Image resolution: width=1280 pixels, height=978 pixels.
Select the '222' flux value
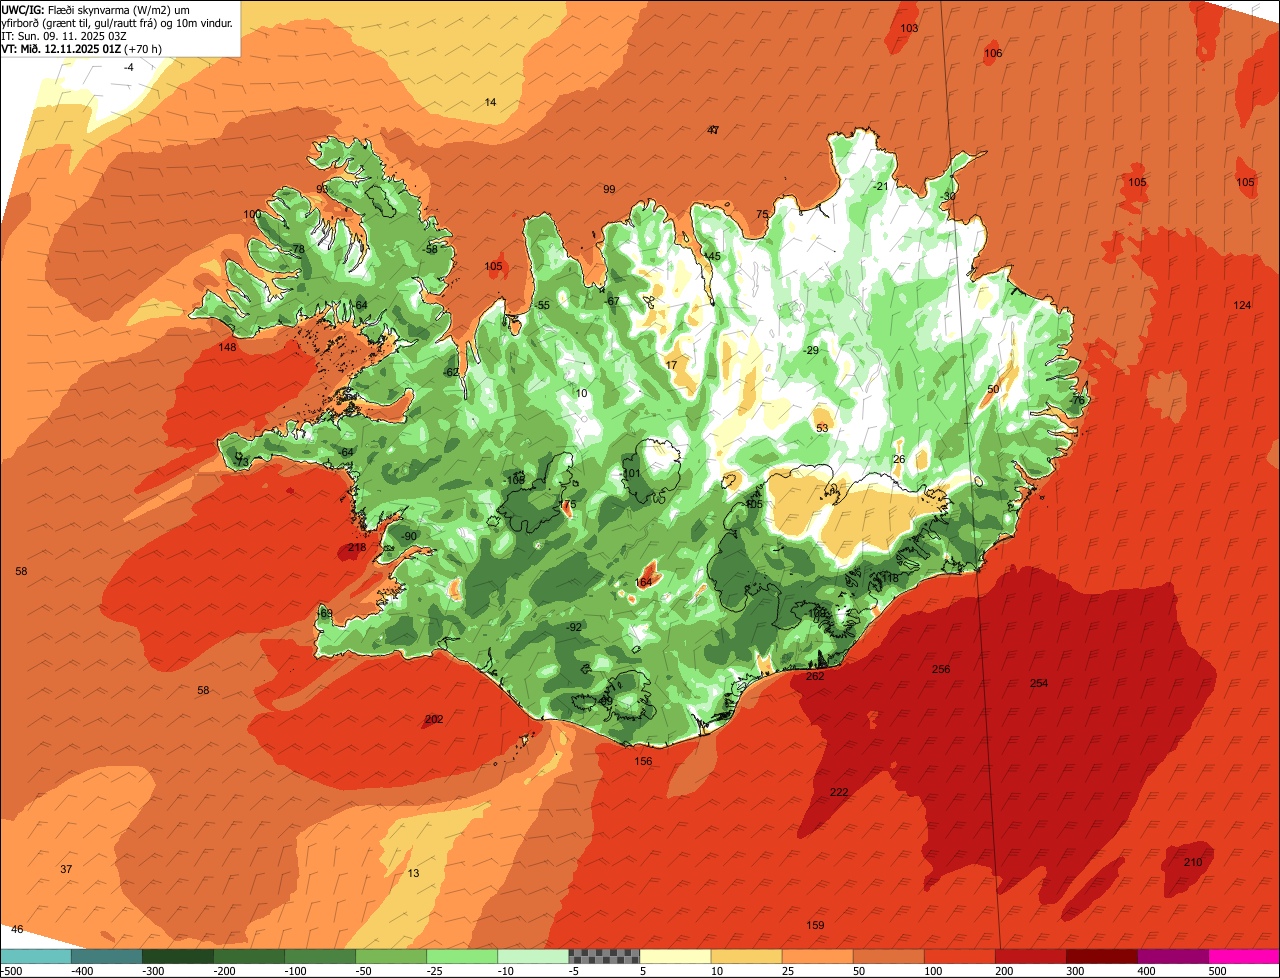coord(839,792)
